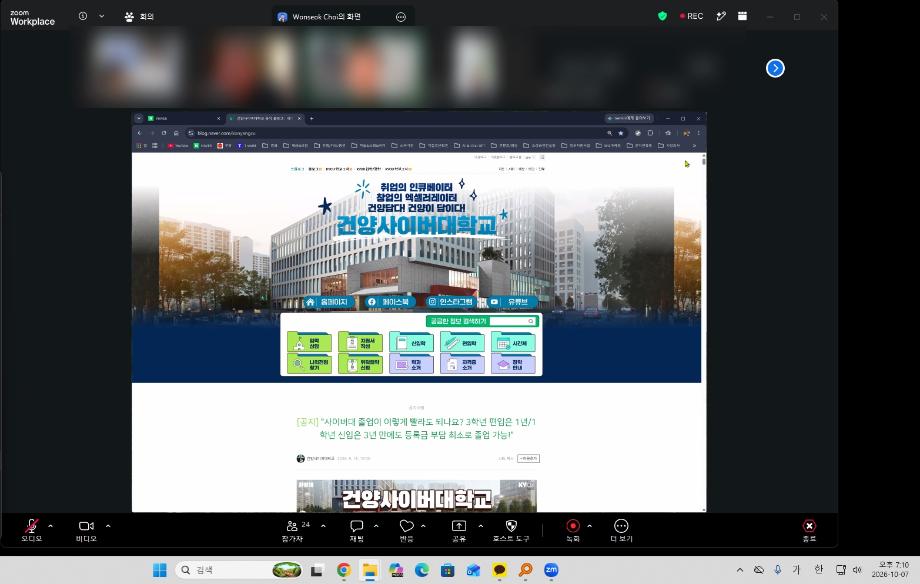
Task: Expand audio options arrow next to 오디오
Action: (x=50, y=526)
